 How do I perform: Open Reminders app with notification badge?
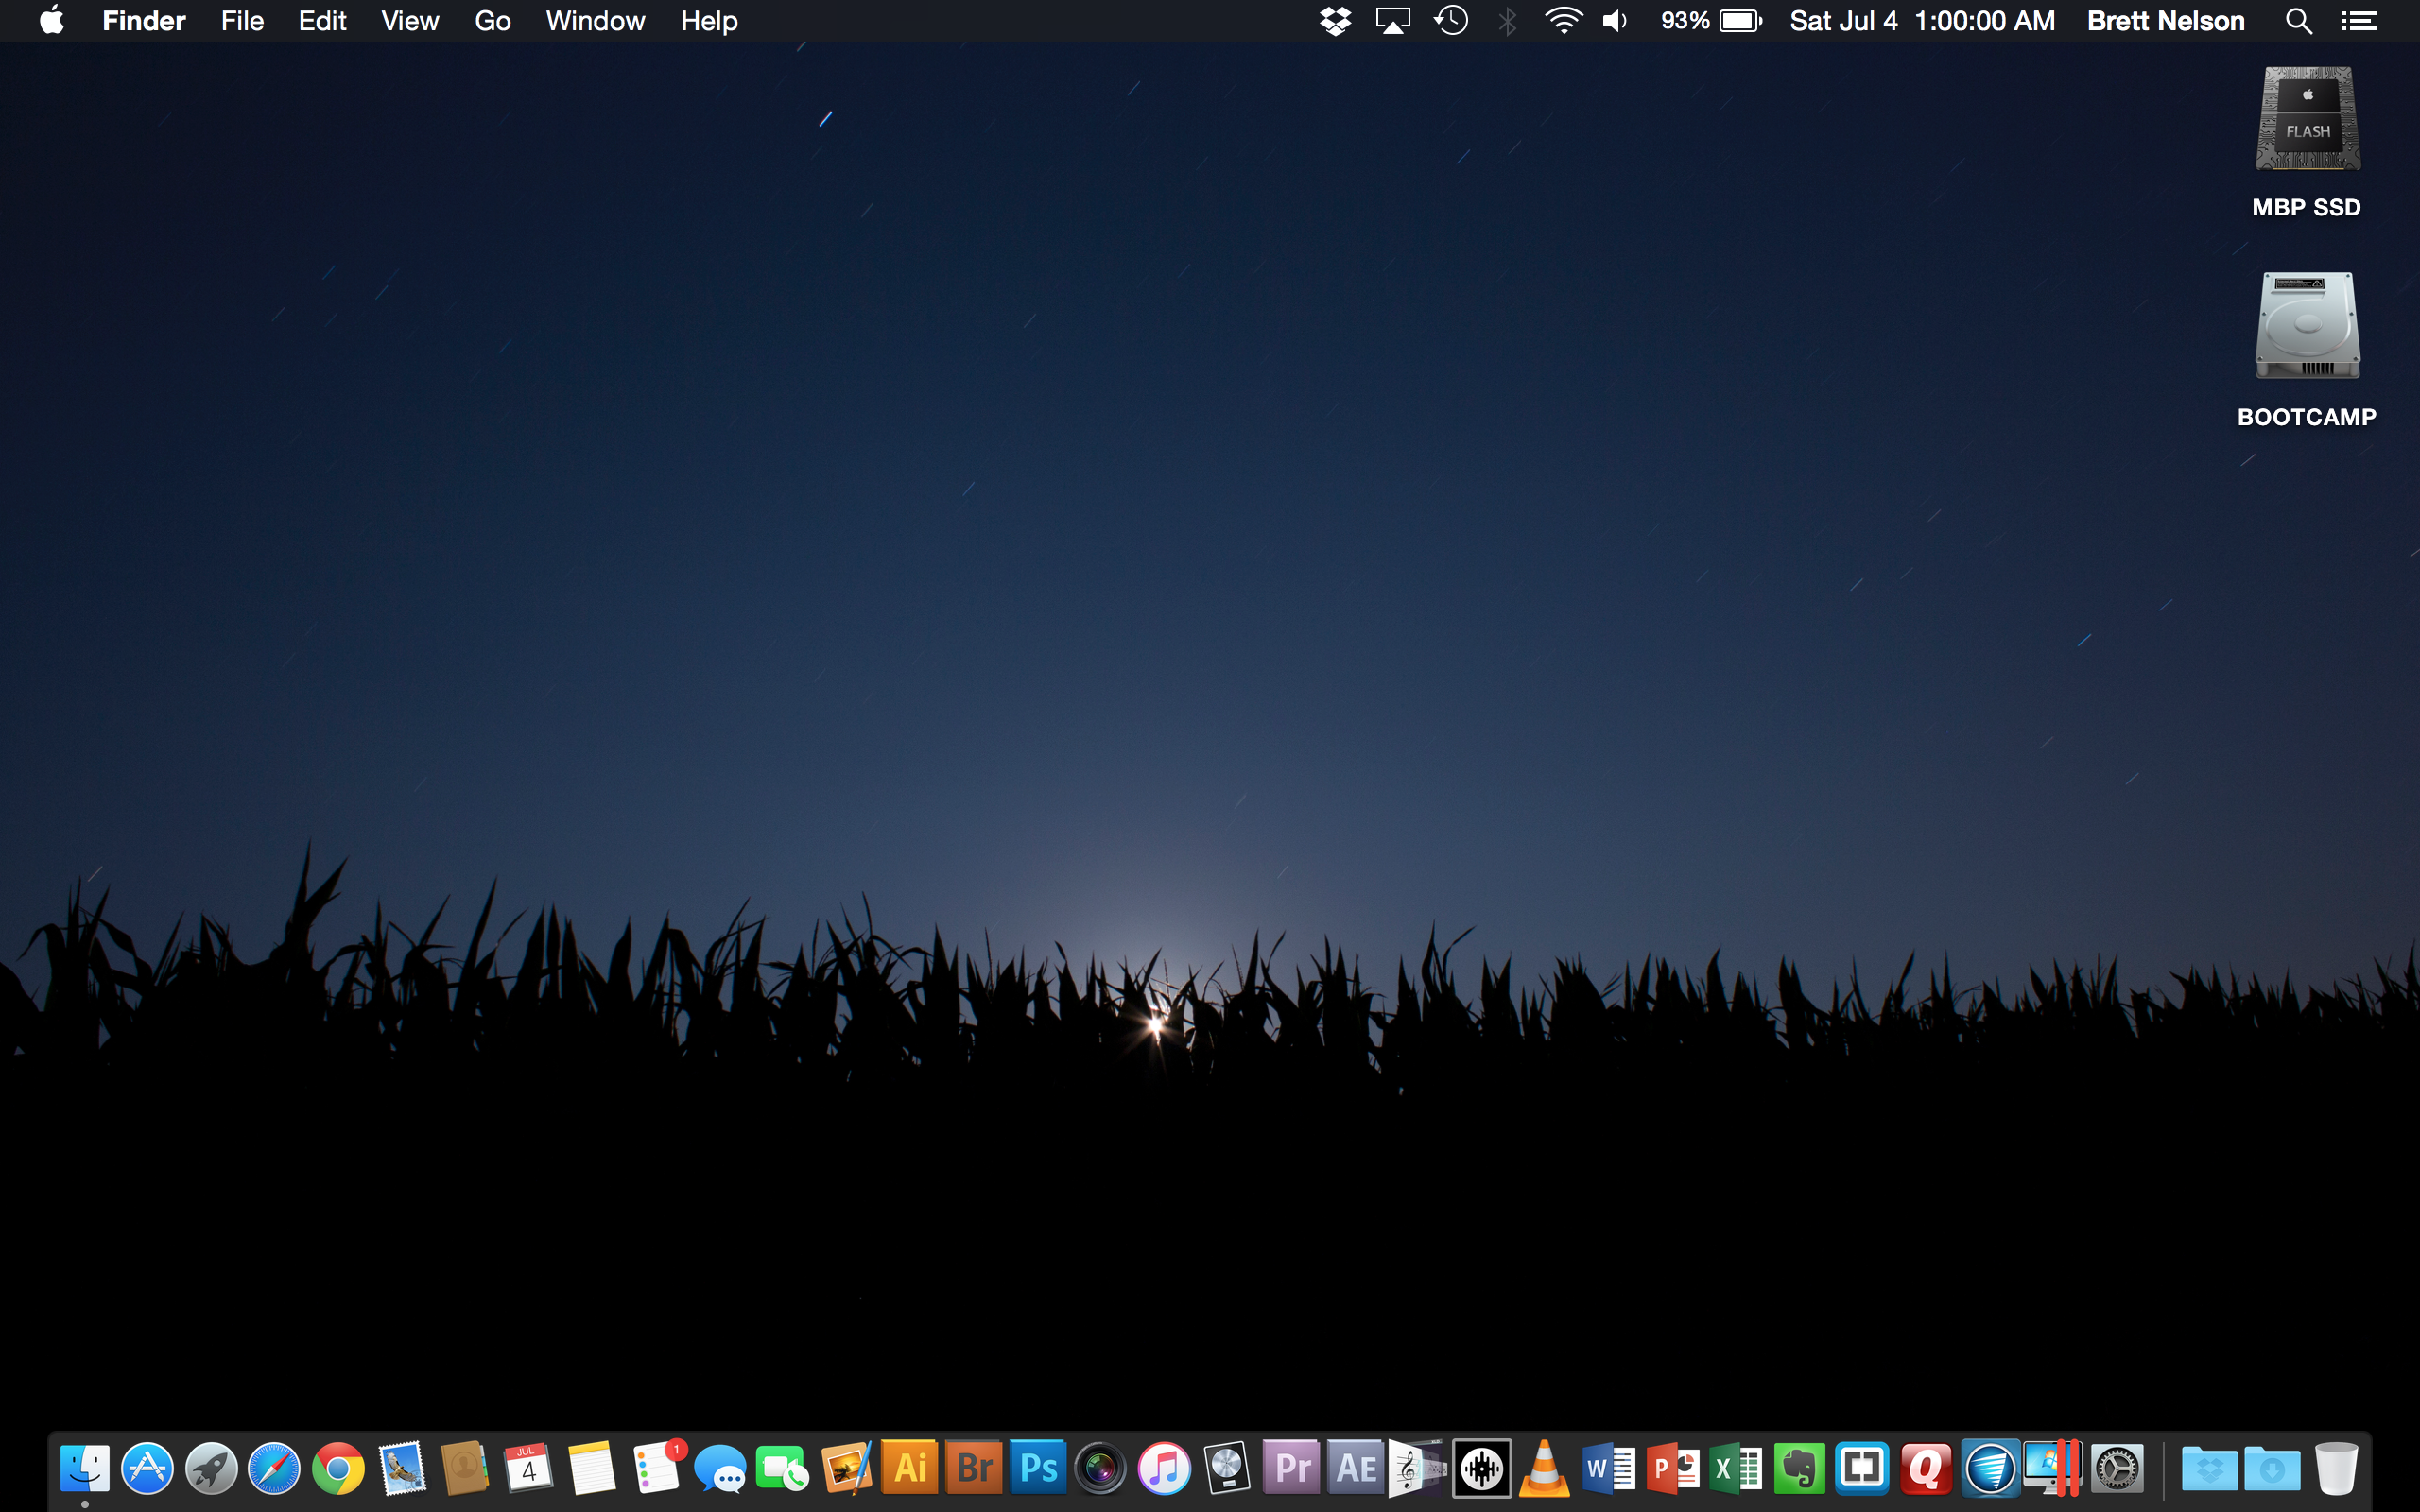click(656, 1468)
